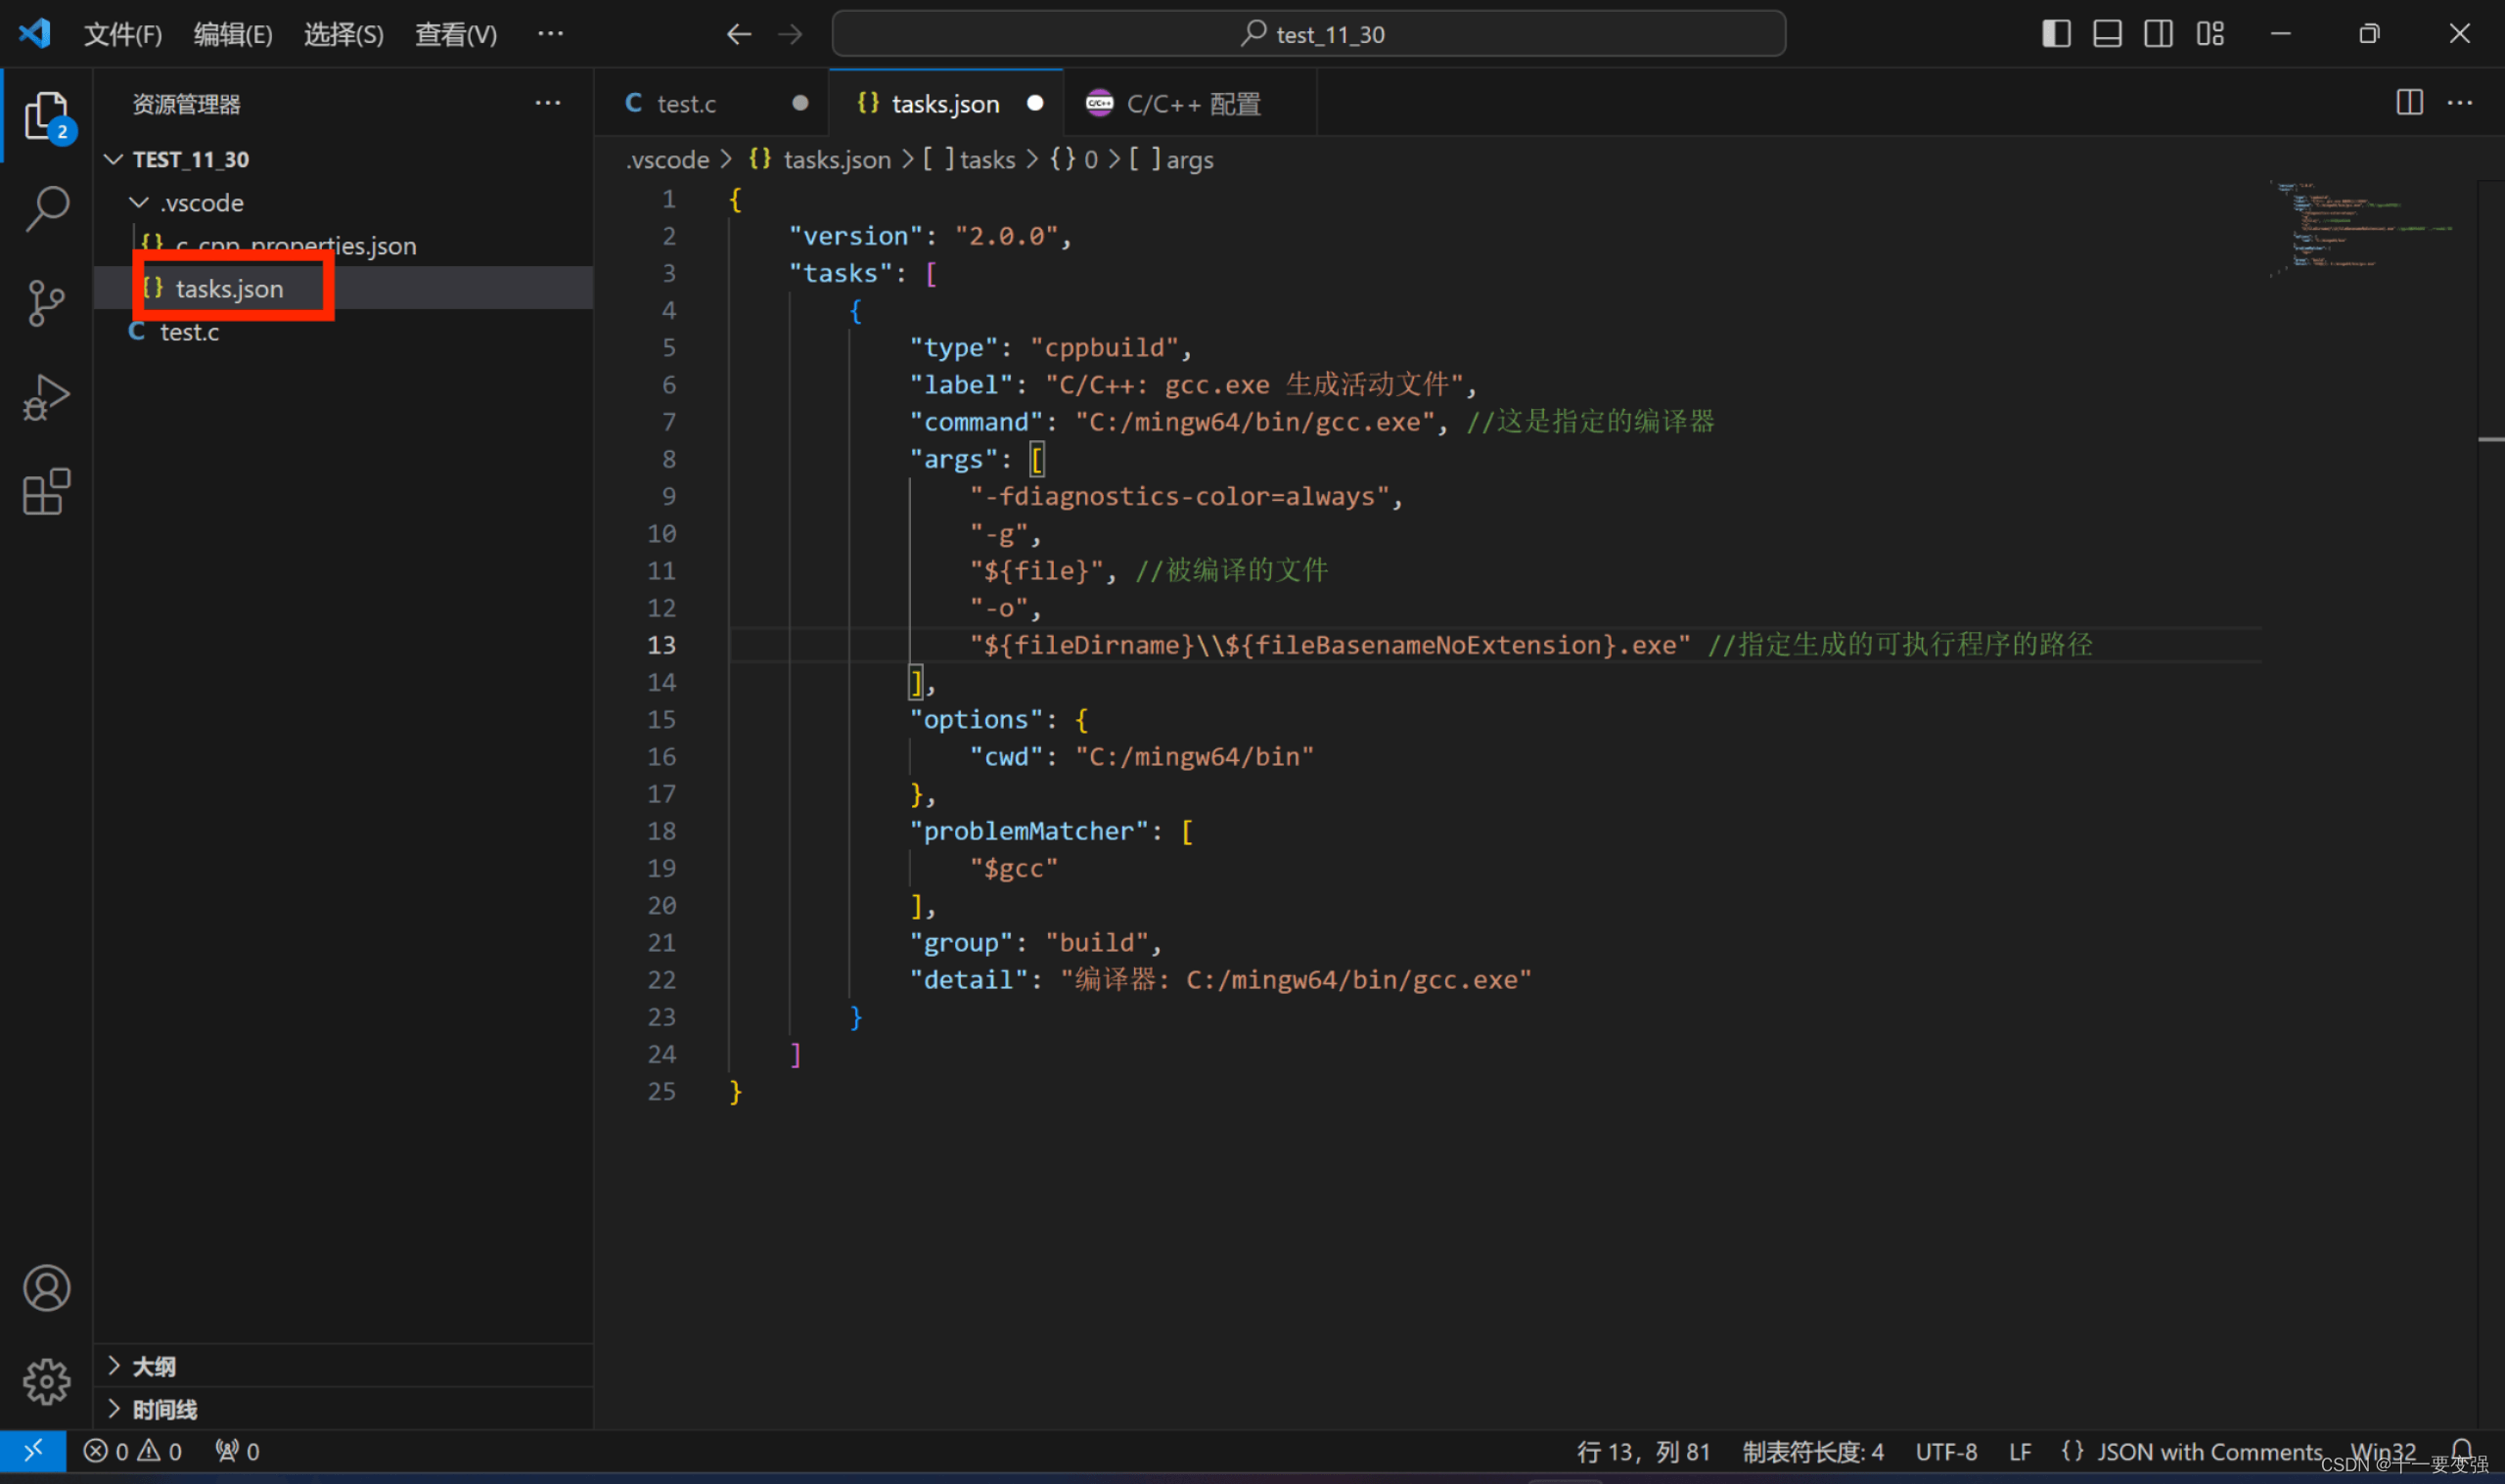2505x1484 pixels.
Task: Toggle the primary sidebar layout icon
Action: [x=2055, y=33]
